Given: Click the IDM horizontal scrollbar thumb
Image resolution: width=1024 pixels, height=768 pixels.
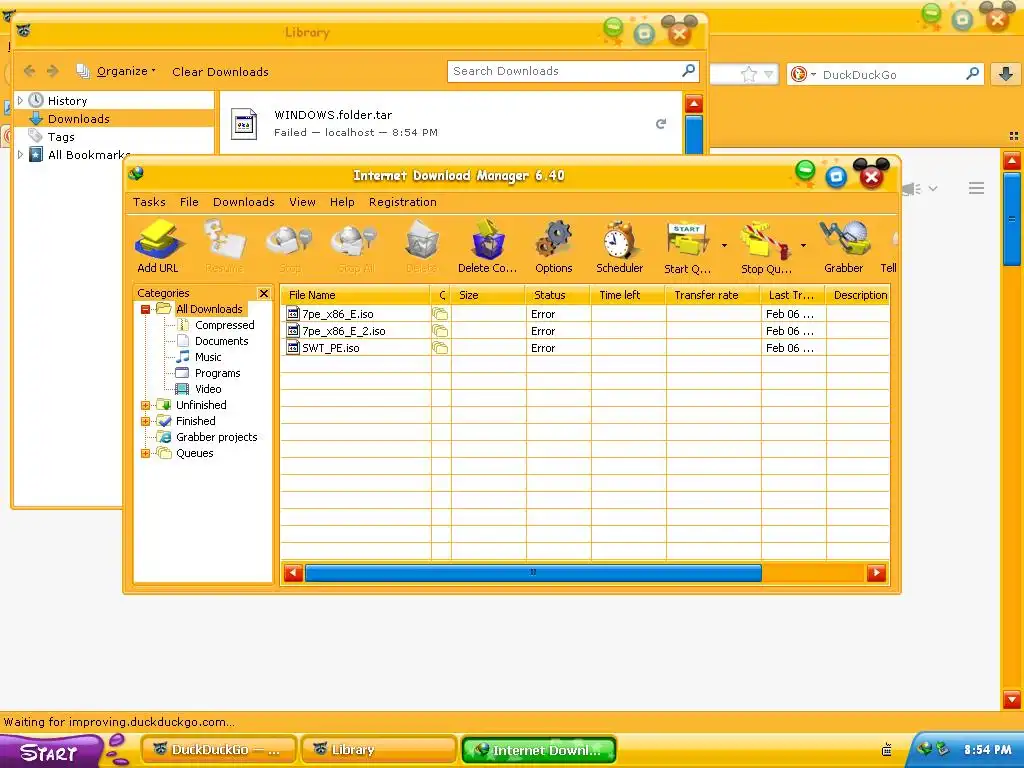Looking at the screenshot, I should point(533,573).
